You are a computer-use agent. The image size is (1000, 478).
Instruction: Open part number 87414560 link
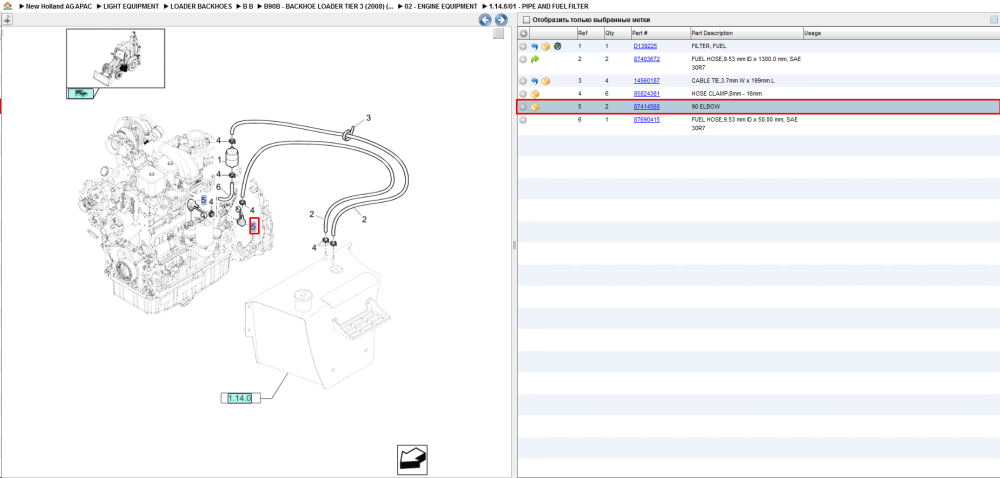[x=647, y=106]
